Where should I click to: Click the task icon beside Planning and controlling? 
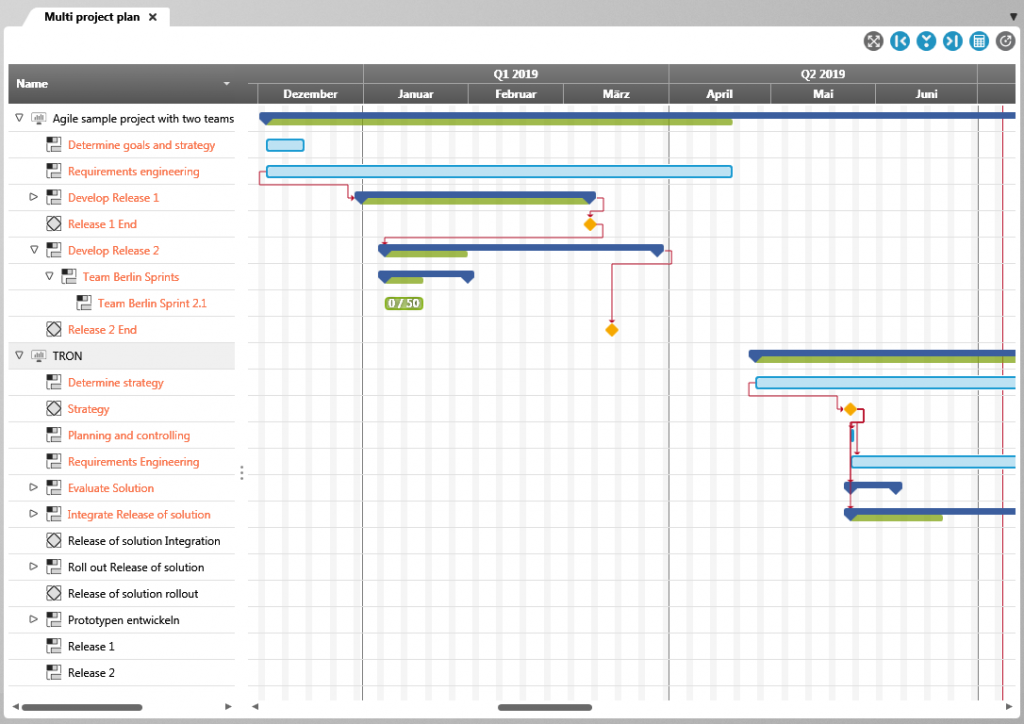pyautogui.click(x=53, y=435)
